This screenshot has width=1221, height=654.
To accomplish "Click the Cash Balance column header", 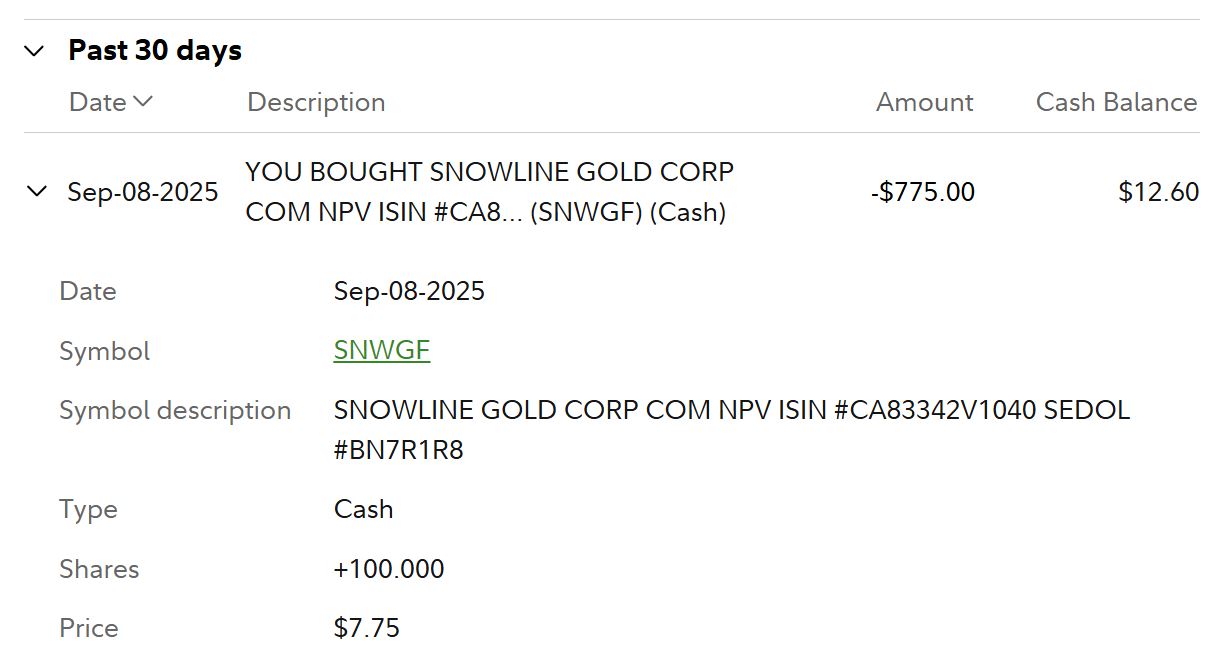I will pos(1116,102).
